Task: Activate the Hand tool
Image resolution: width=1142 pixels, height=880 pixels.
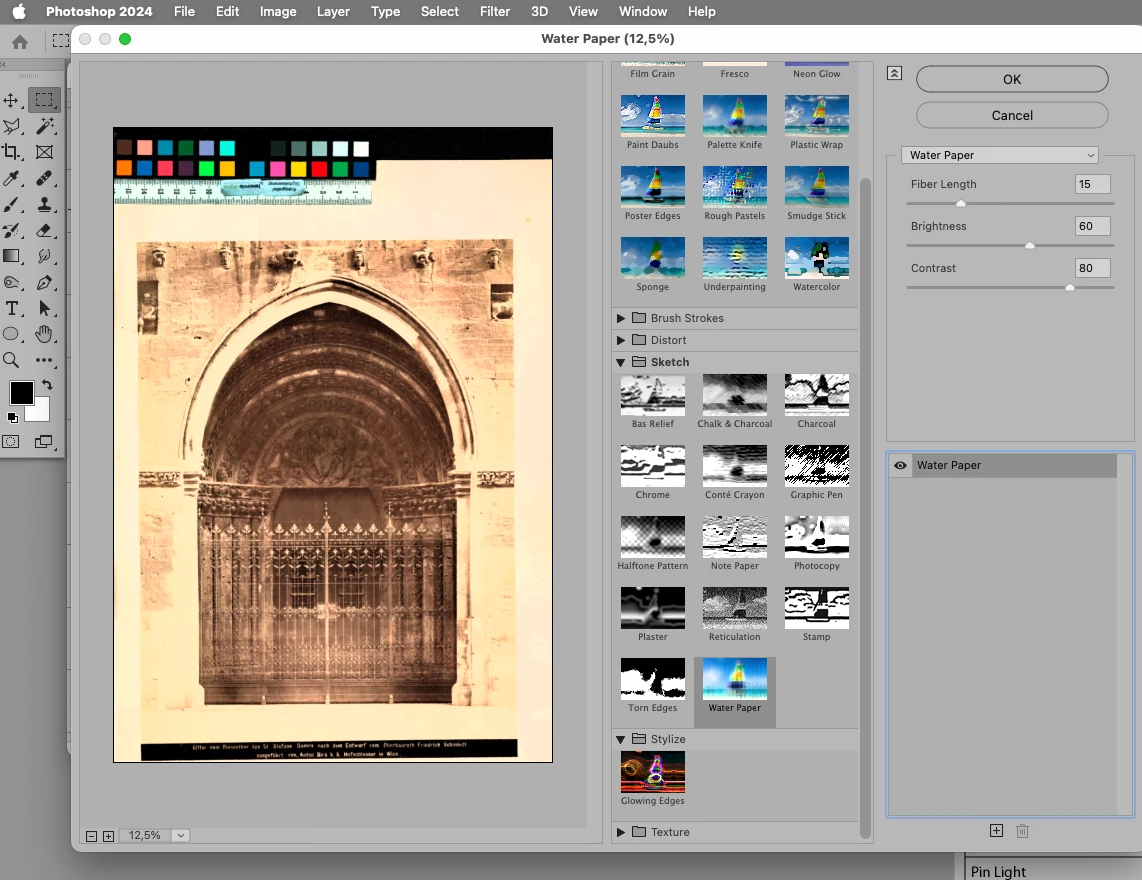Action: [44, 334]
